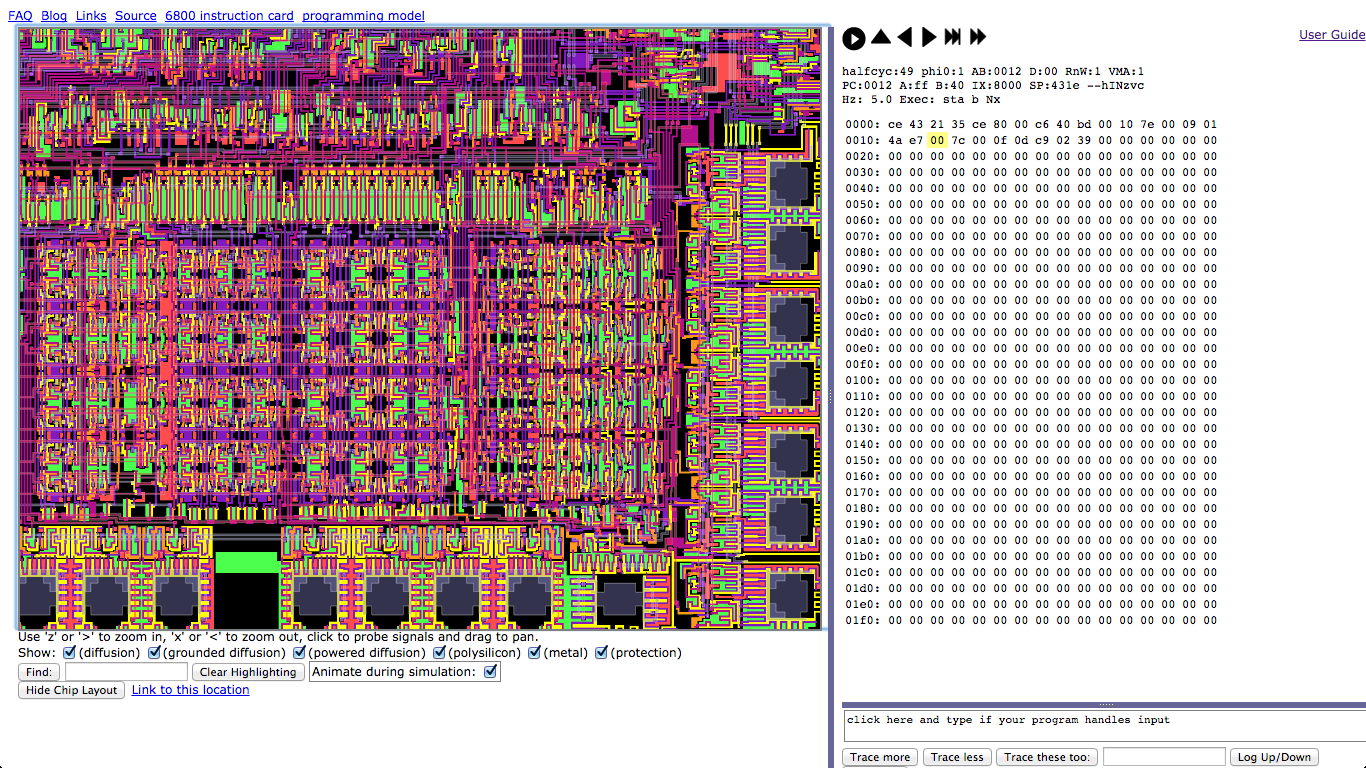
Task: Step backward with the left arrow icon
Action: (904, 37)
